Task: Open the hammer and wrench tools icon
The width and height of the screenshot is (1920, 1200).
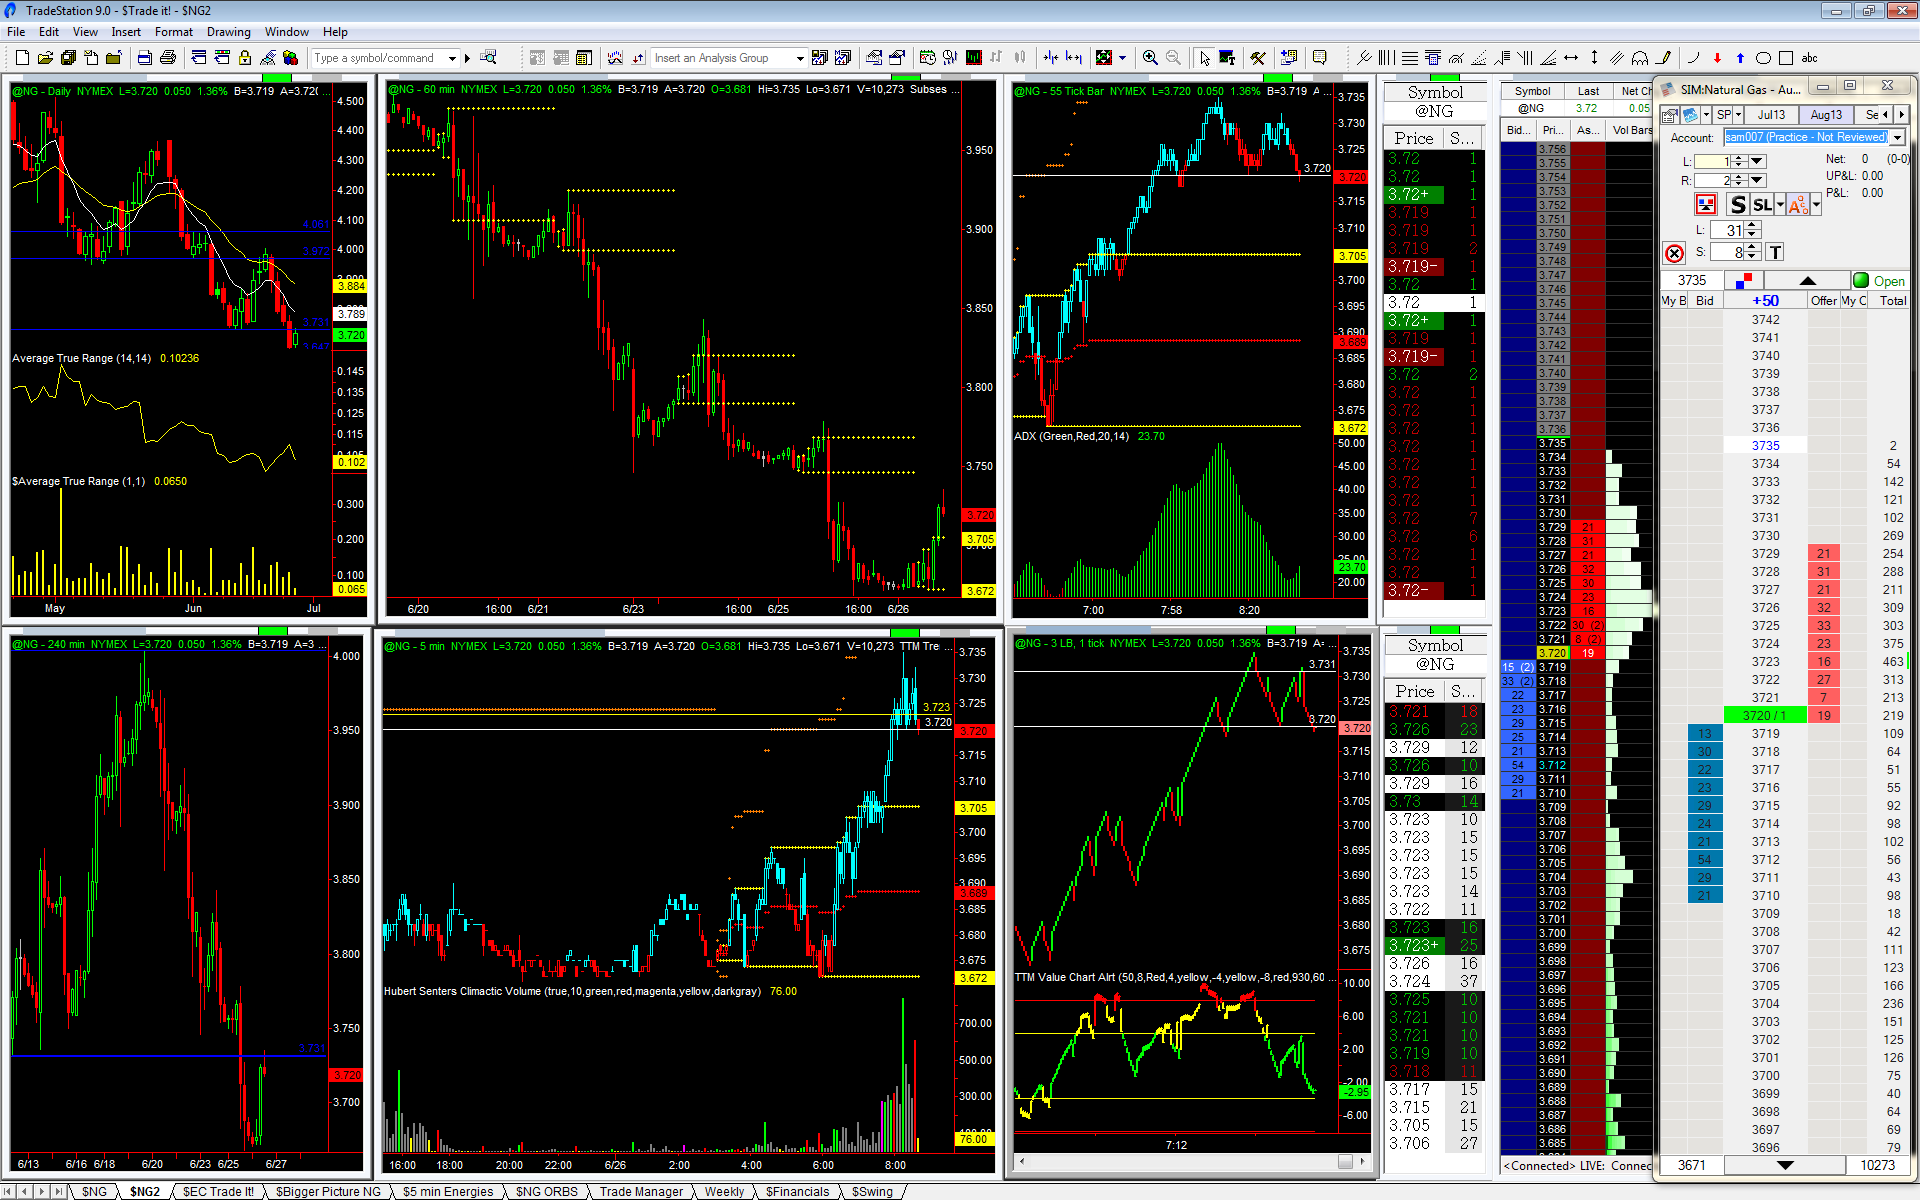Action: (x=1258, y=58)
